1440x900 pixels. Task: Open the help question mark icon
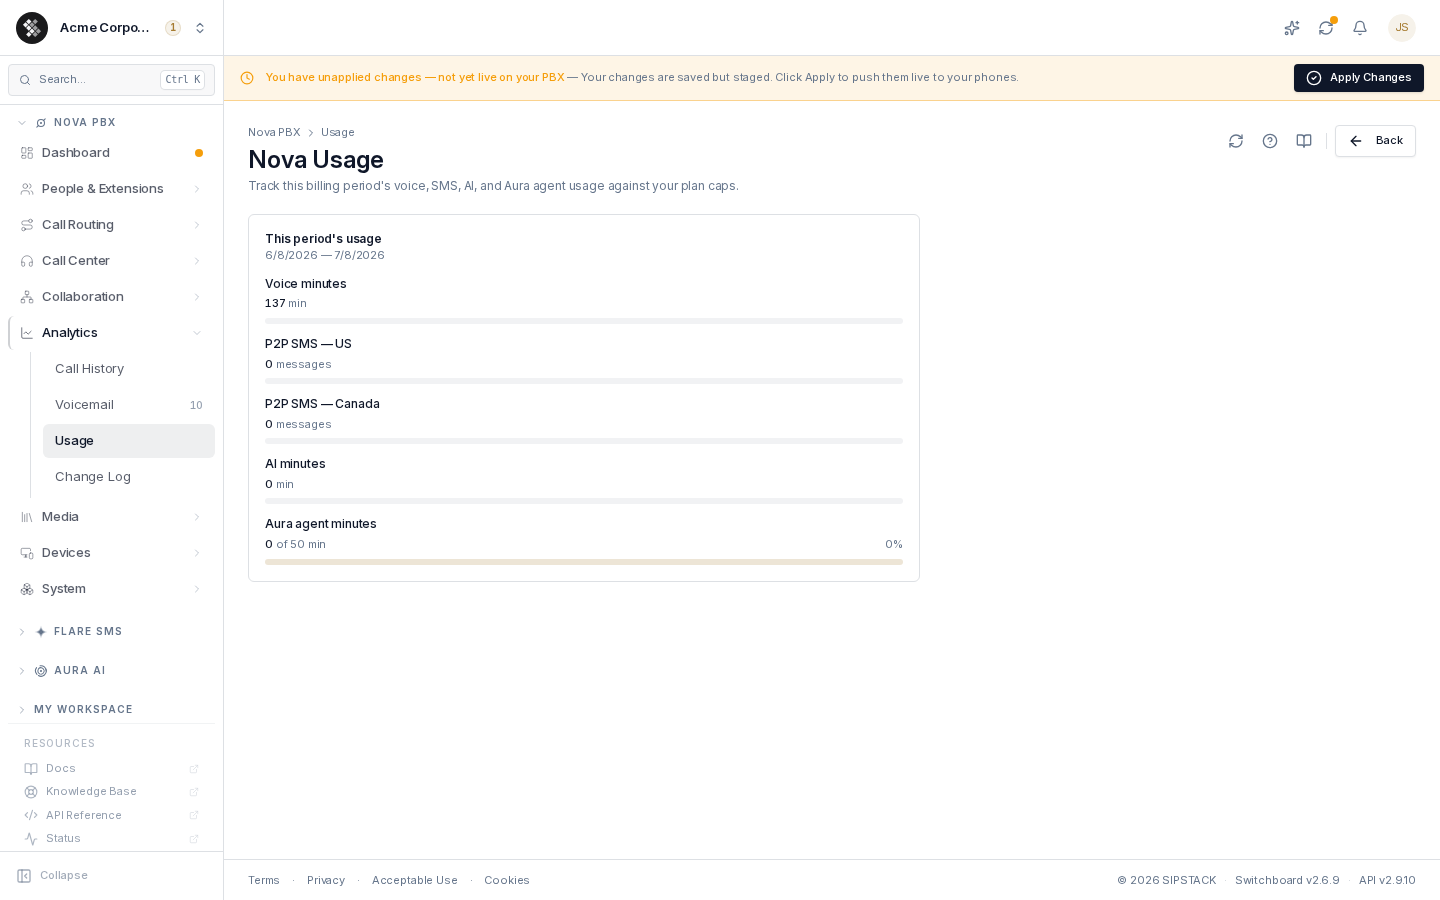pyautogui.click(x=1270, y=141)
